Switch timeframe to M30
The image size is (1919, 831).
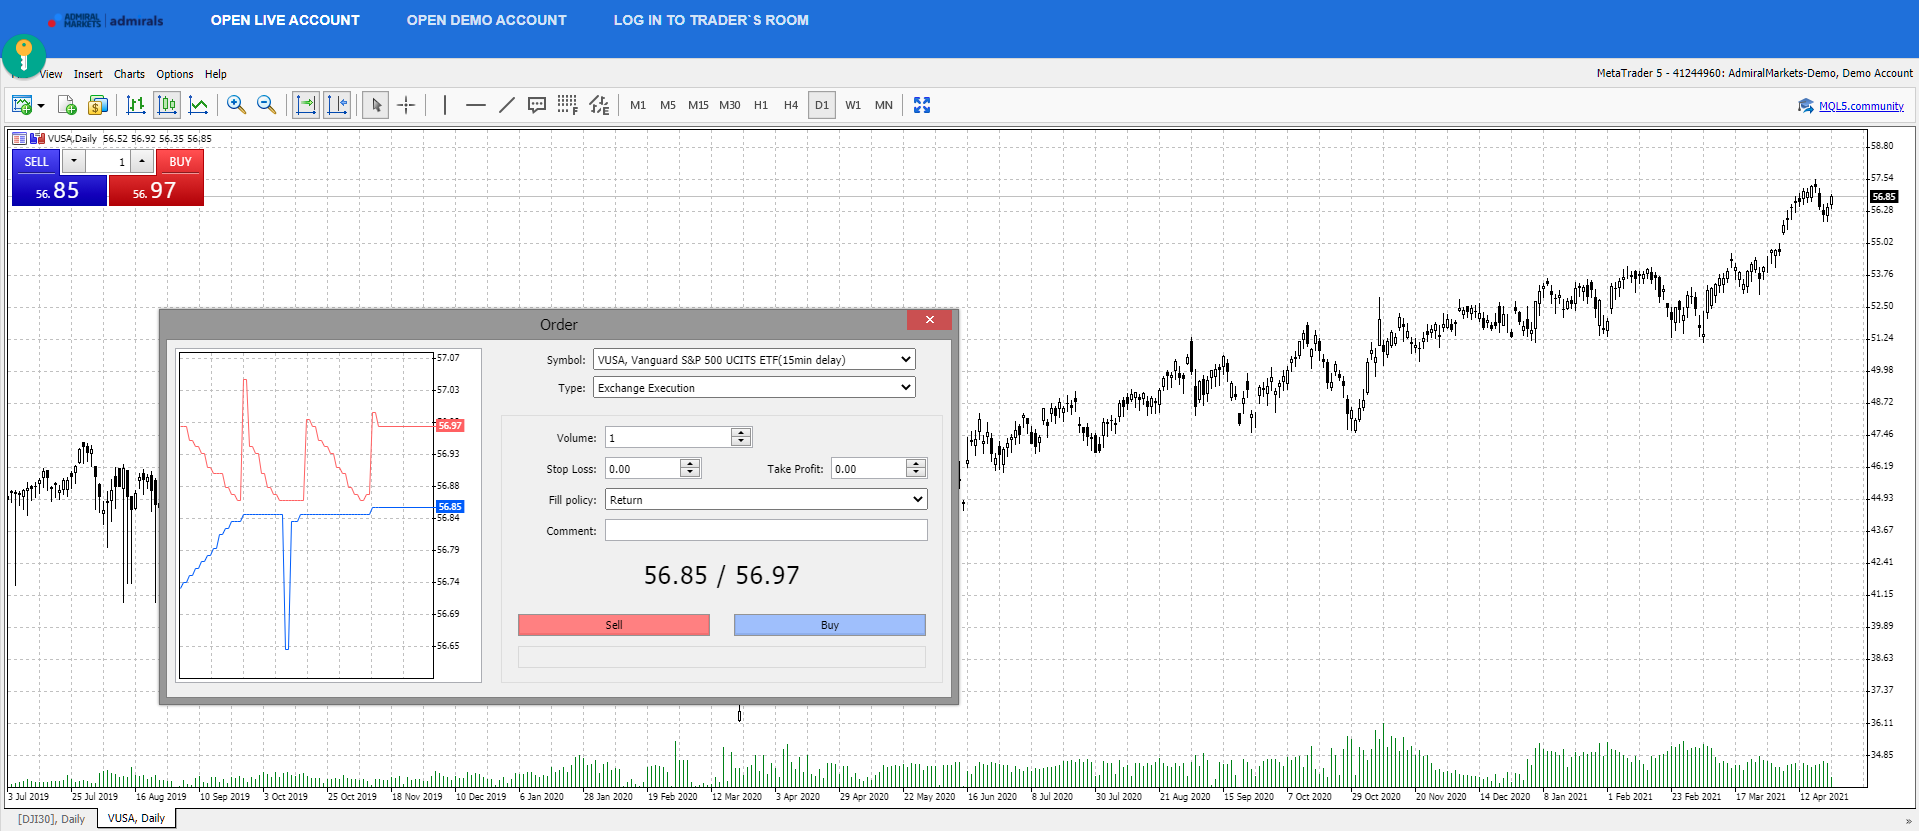(x=730, y=105)
